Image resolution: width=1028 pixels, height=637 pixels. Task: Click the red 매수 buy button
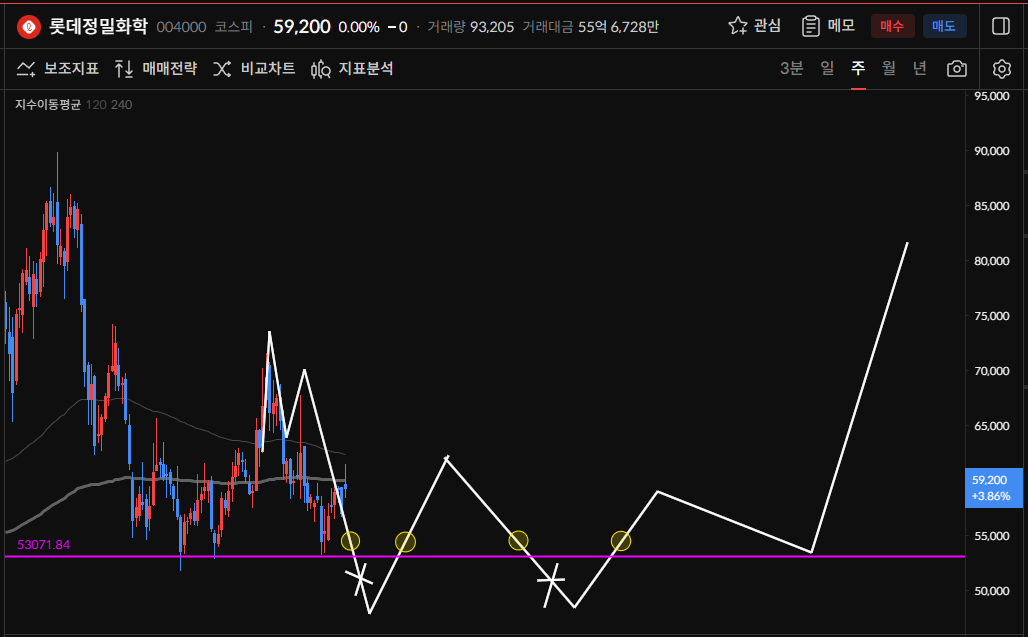tap(892, 26)
